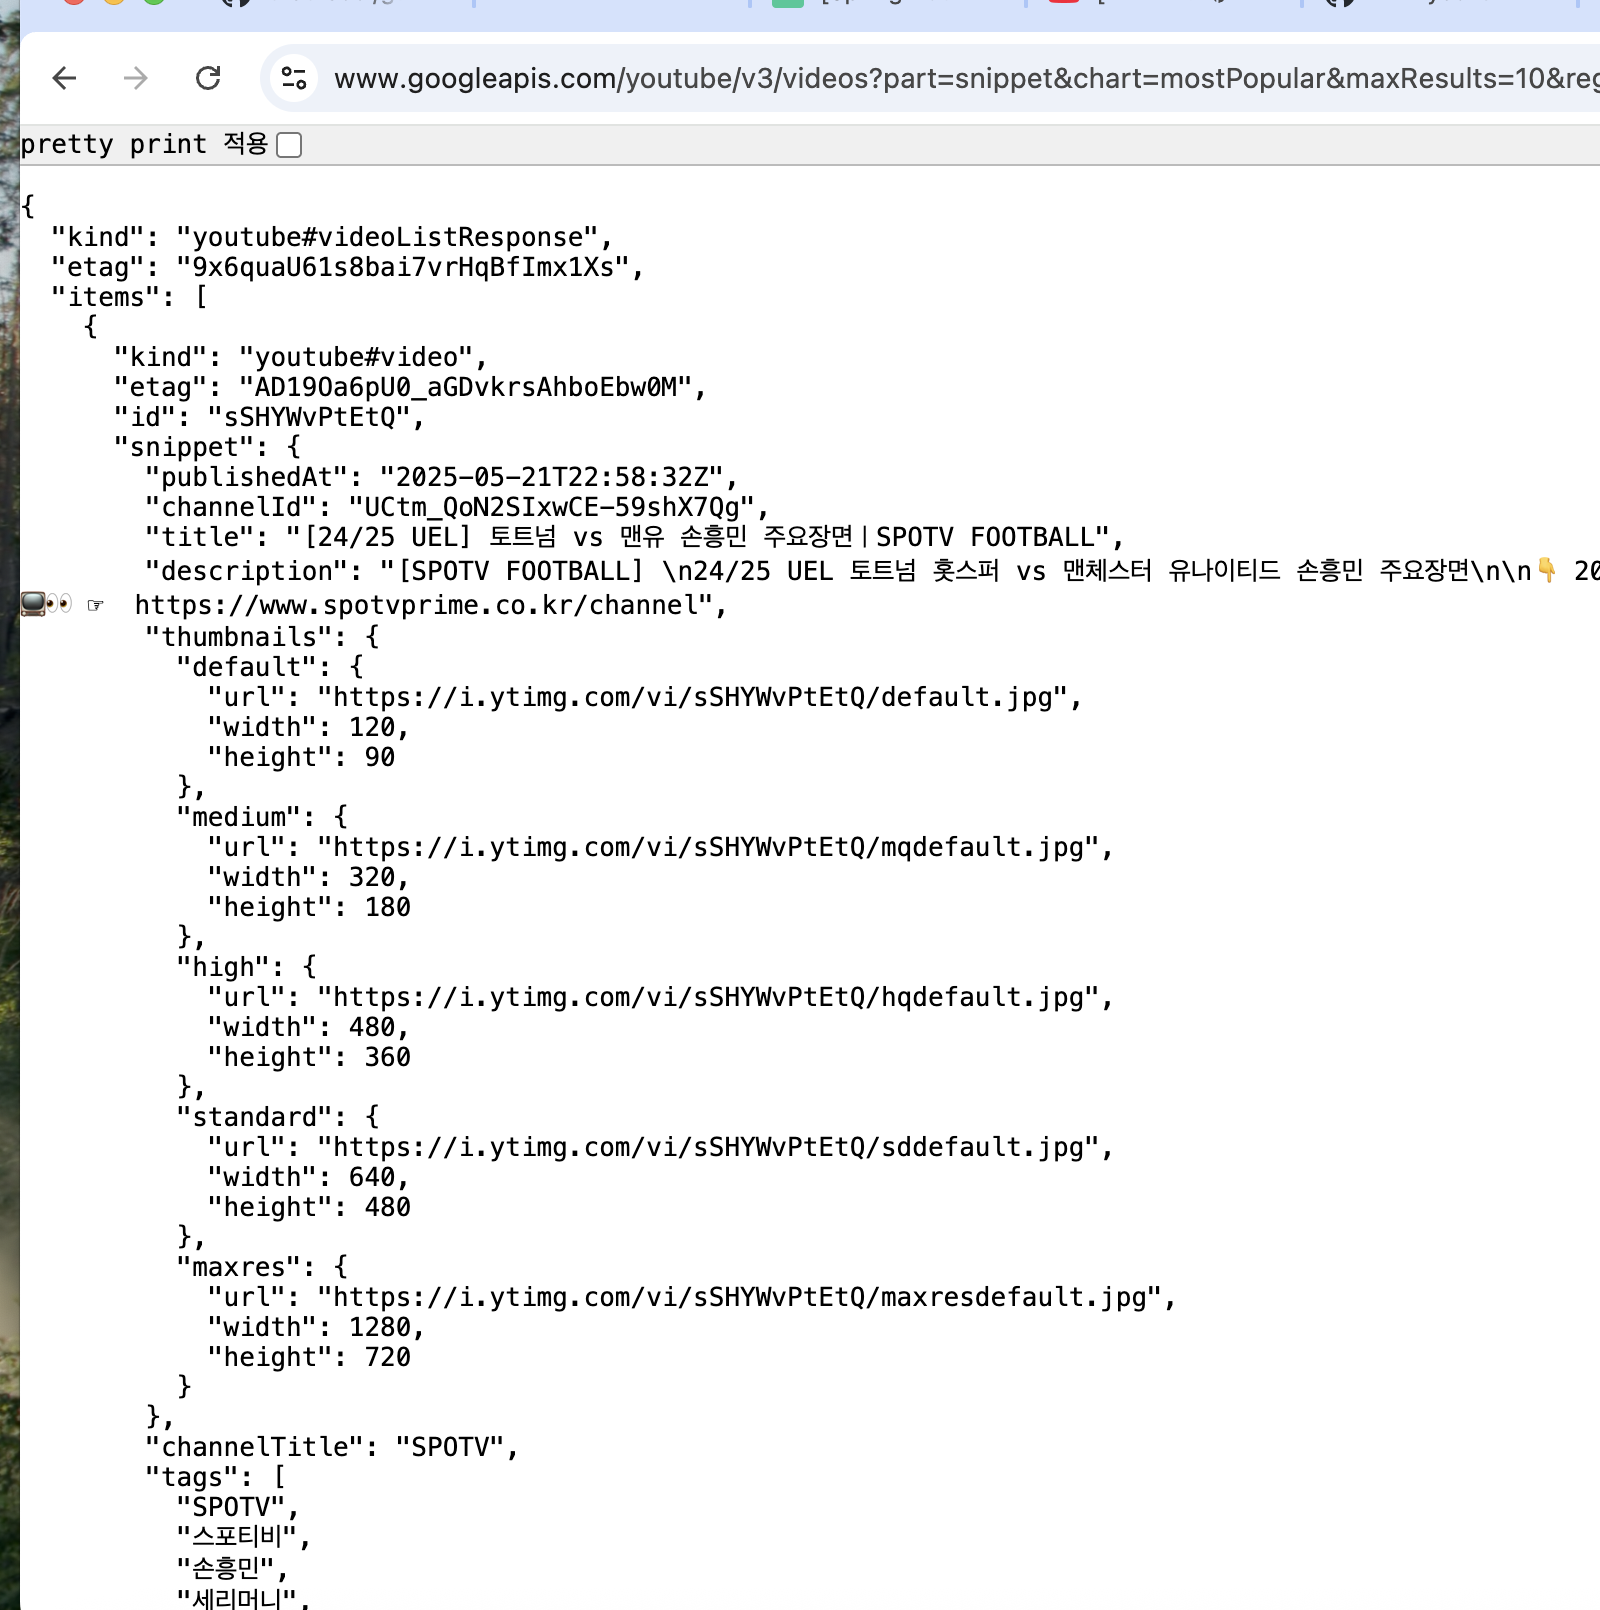Reload the page with the refresh icon
This screenshot has height=1610, width=1600.
[x=208, y=78]
